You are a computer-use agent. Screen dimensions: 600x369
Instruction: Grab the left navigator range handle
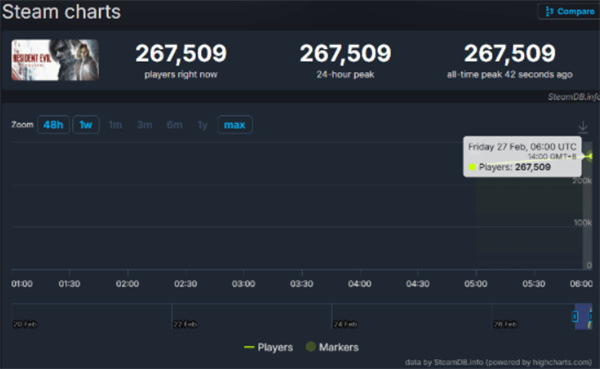pos(574,316)
